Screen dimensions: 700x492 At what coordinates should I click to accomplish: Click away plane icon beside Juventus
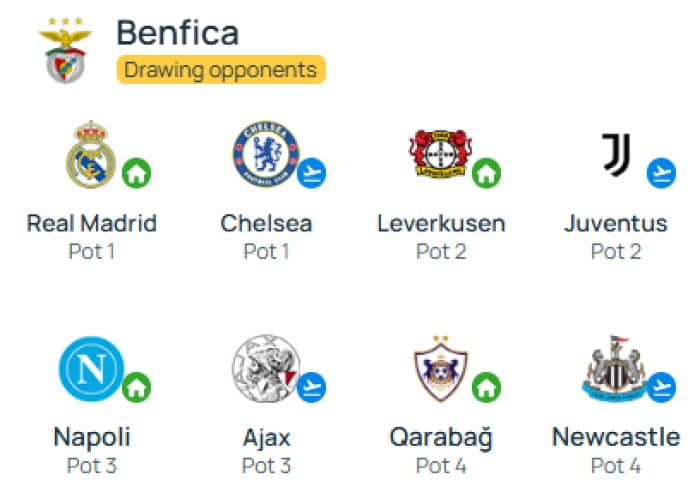pos(662,173)
